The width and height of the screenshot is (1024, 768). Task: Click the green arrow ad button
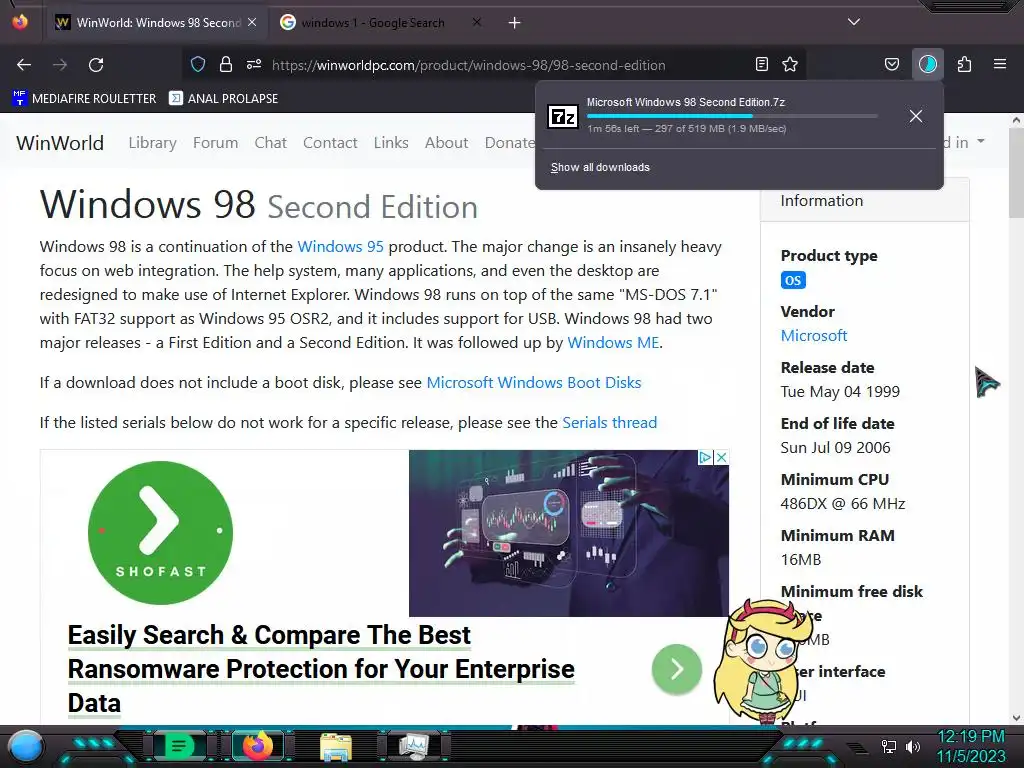click(677, 669)
